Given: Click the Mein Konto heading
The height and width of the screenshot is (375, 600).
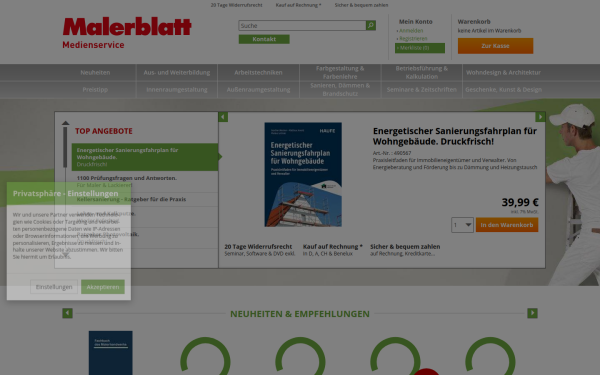Looking at the screenshot, I should pos(416,21).
